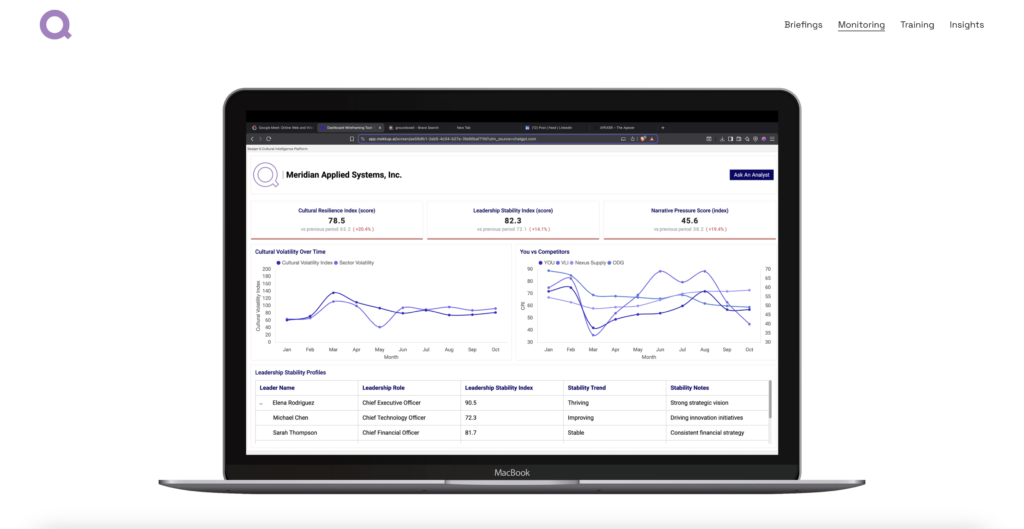Open the Briefings page
The height and width of the screenshot is (529, 1024).
803,25
